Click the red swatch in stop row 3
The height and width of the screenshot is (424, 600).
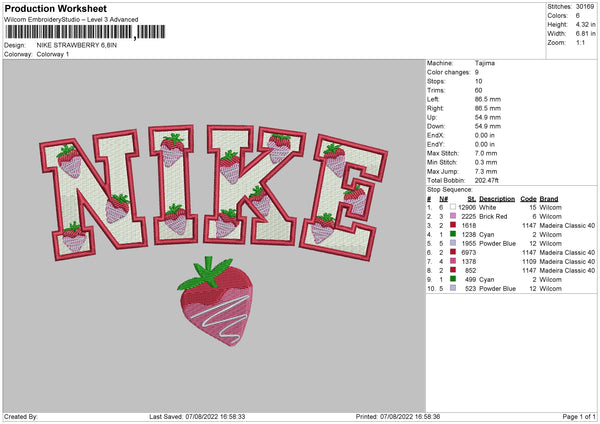point(453,225)
